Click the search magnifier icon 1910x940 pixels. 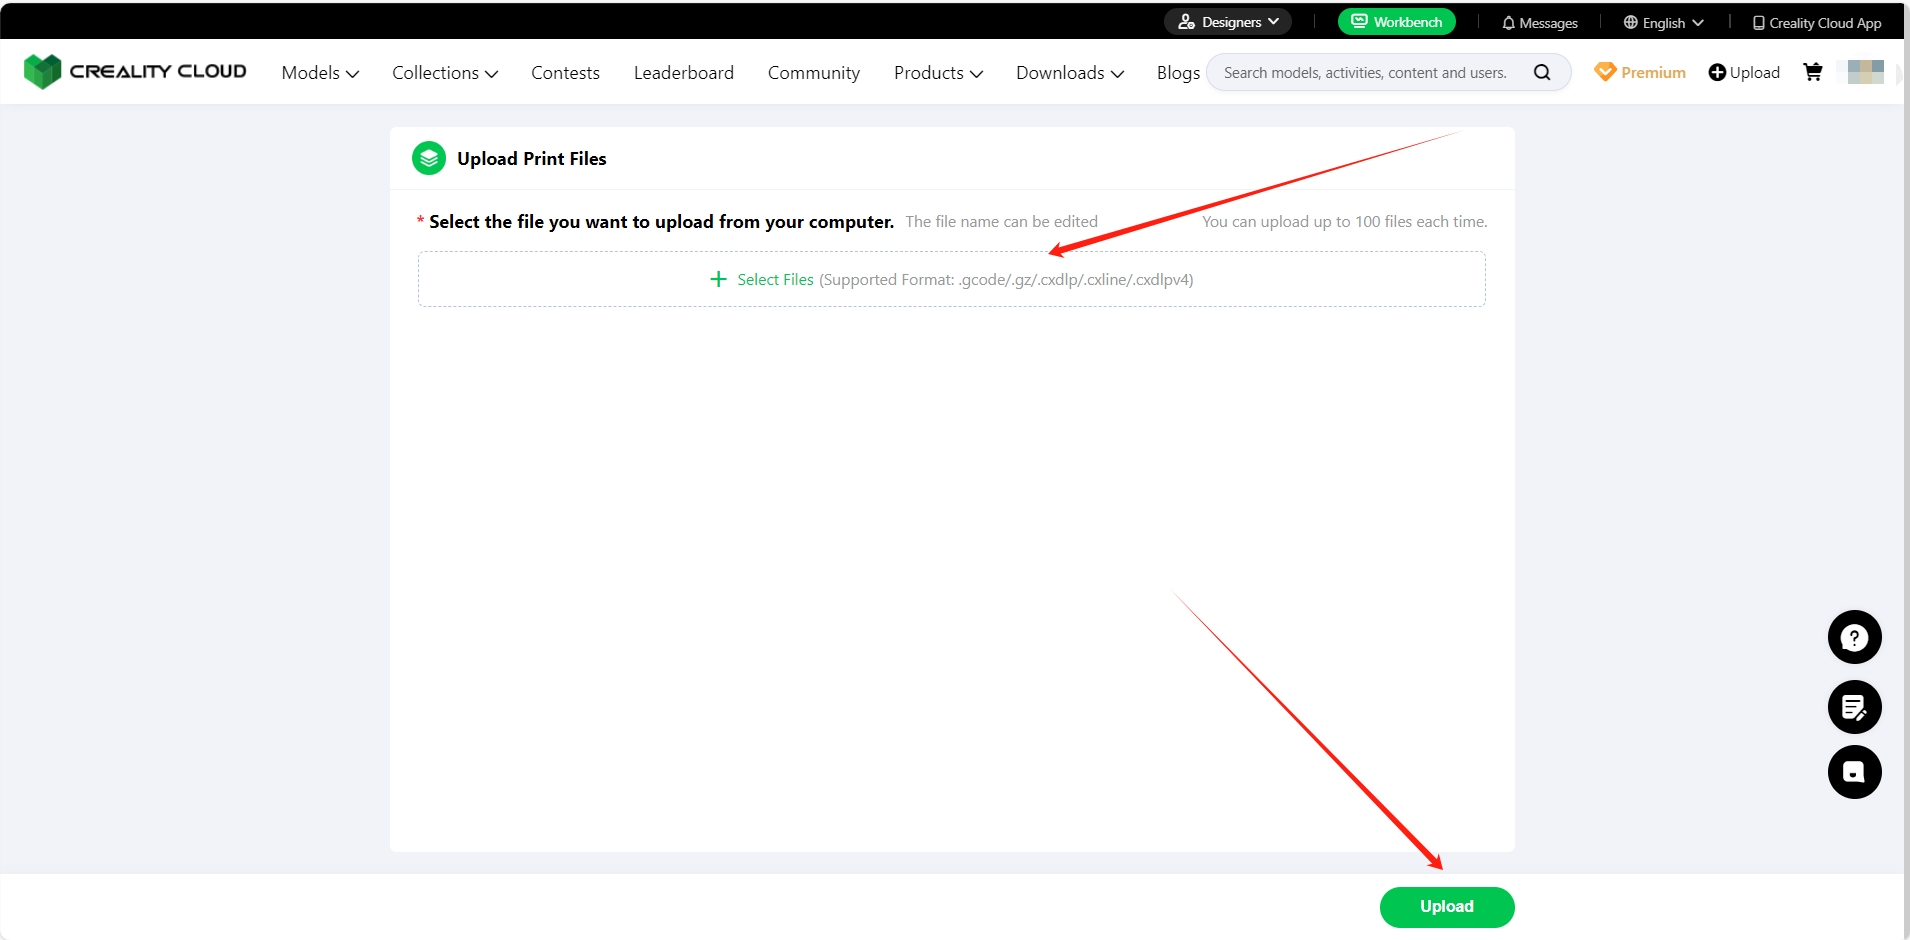tap(1542, 72)
